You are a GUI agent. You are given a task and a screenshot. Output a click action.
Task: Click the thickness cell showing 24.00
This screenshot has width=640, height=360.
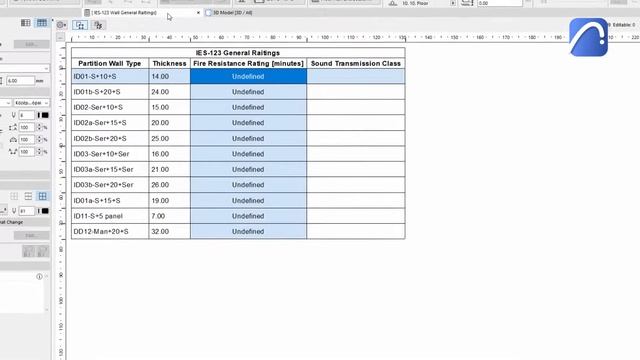169,92
